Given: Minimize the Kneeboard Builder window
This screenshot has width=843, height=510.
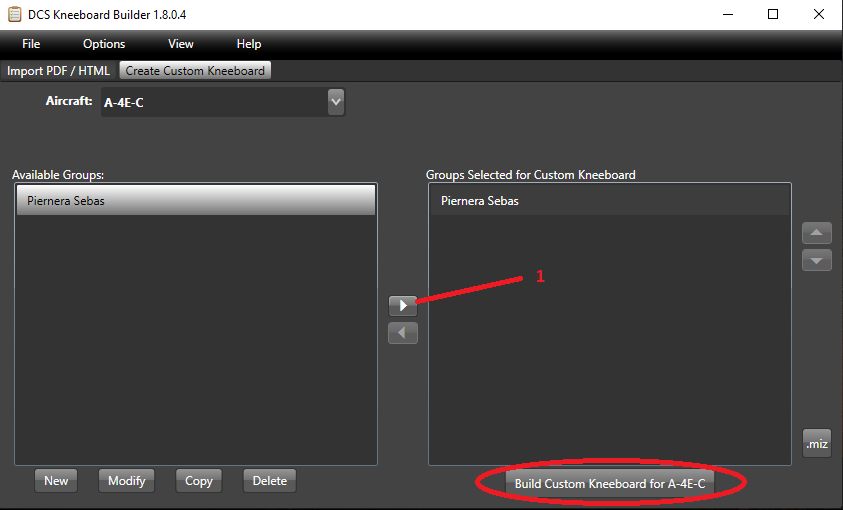Looking at the screenshot, I should click(728, 15).
